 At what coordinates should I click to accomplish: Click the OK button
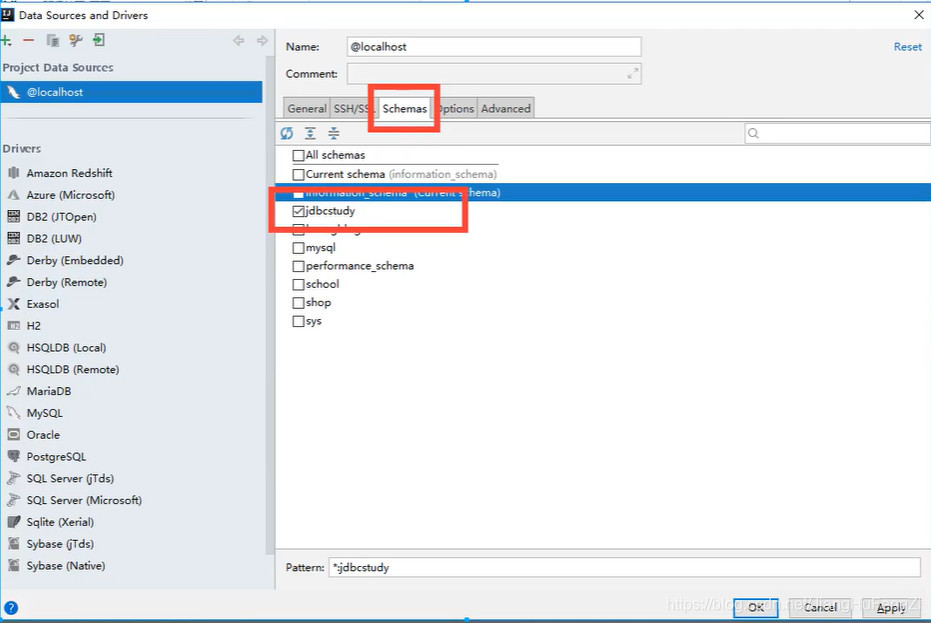(755, 608)
